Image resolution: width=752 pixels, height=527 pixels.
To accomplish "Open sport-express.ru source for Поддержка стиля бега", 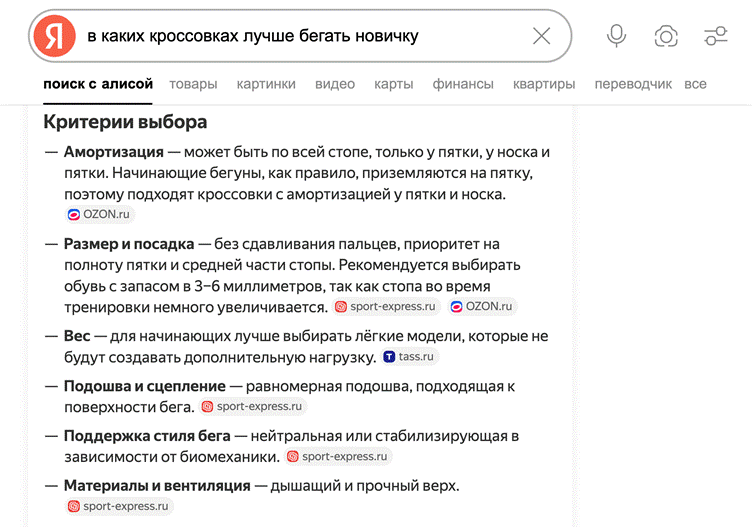I will [336, 456].
